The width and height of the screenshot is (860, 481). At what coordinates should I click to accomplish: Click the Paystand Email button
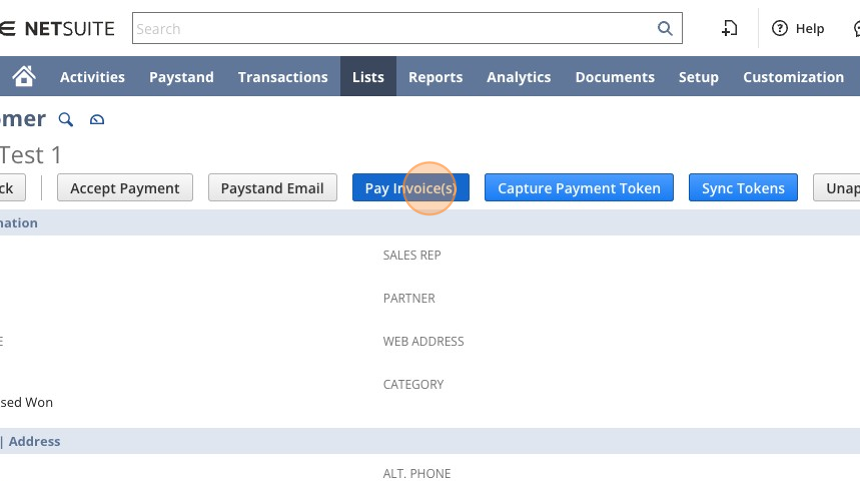pyautogui.click(x=273, y=188)
